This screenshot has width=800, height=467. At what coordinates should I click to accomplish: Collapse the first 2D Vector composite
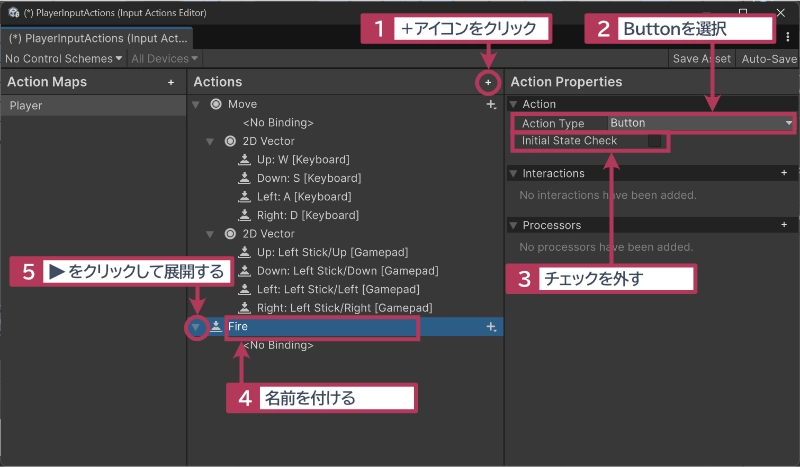click(x=211, y=141)
